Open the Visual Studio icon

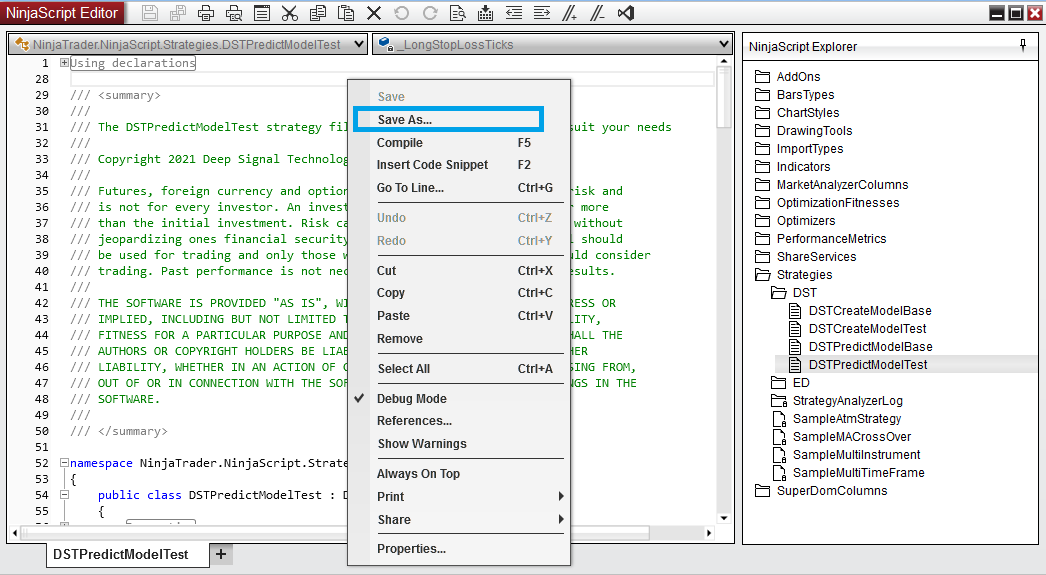tap(626, 13)
